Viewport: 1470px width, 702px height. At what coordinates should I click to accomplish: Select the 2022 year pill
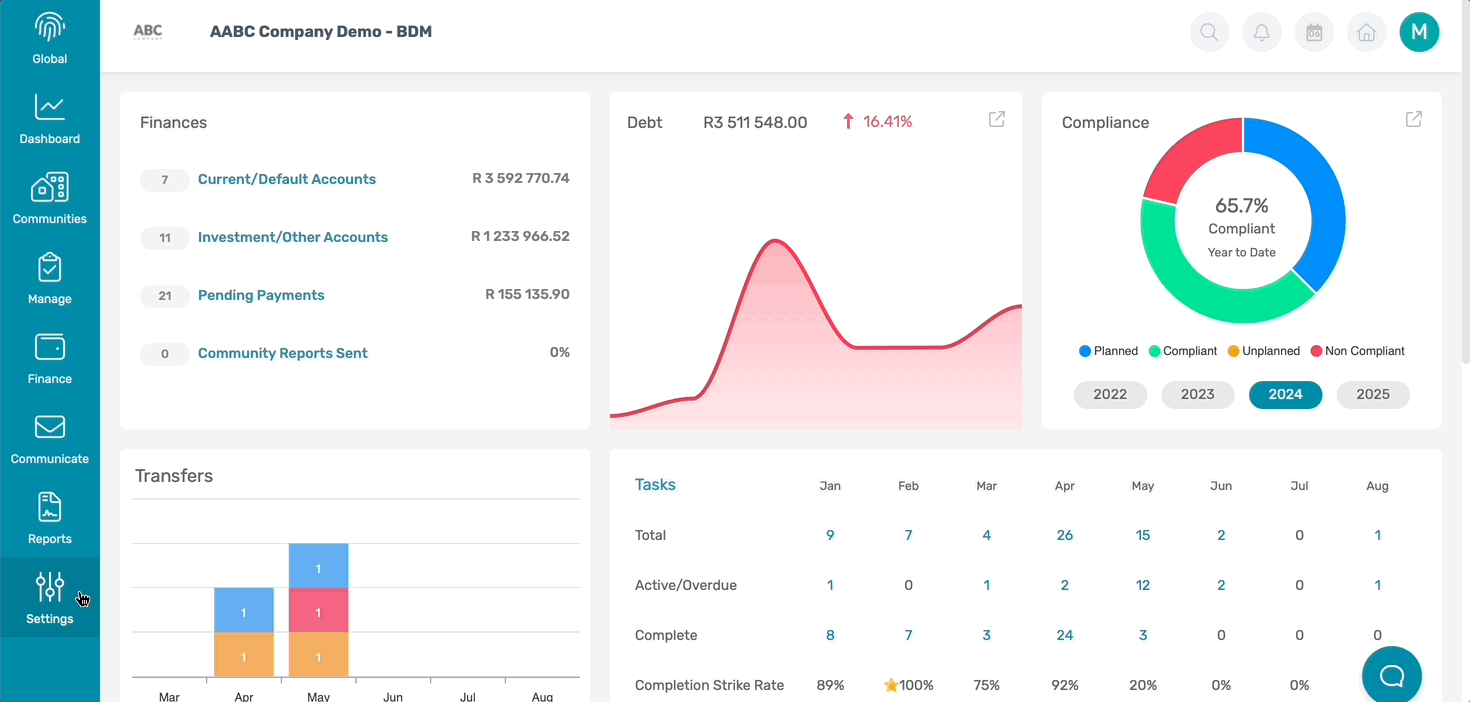coord(1110,394)
